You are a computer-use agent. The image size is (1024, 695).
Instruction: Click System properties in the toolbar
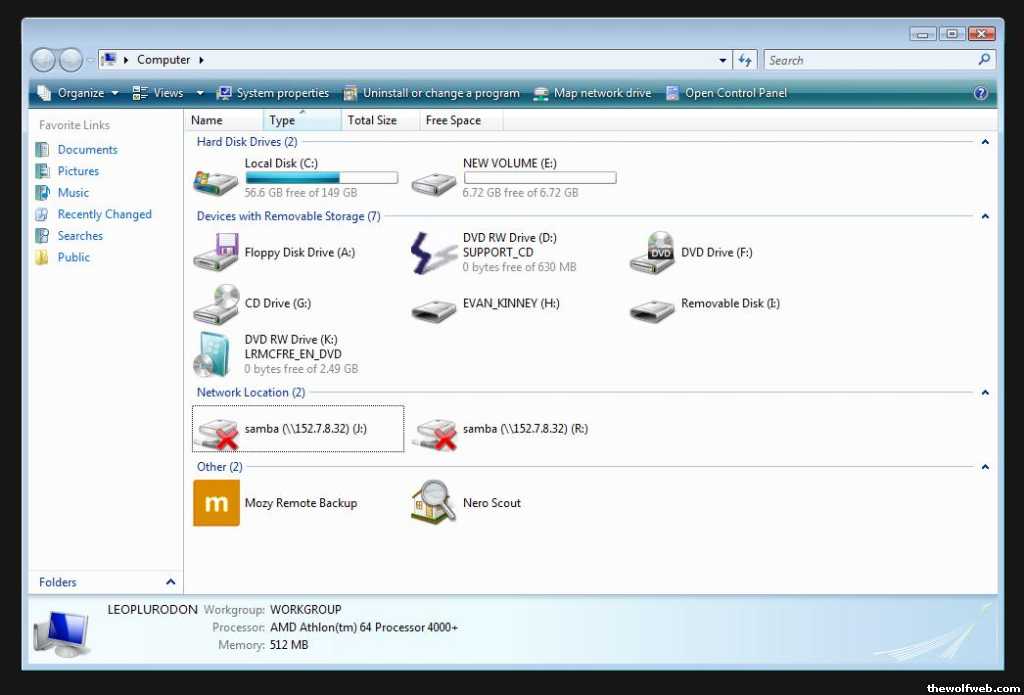273,93
